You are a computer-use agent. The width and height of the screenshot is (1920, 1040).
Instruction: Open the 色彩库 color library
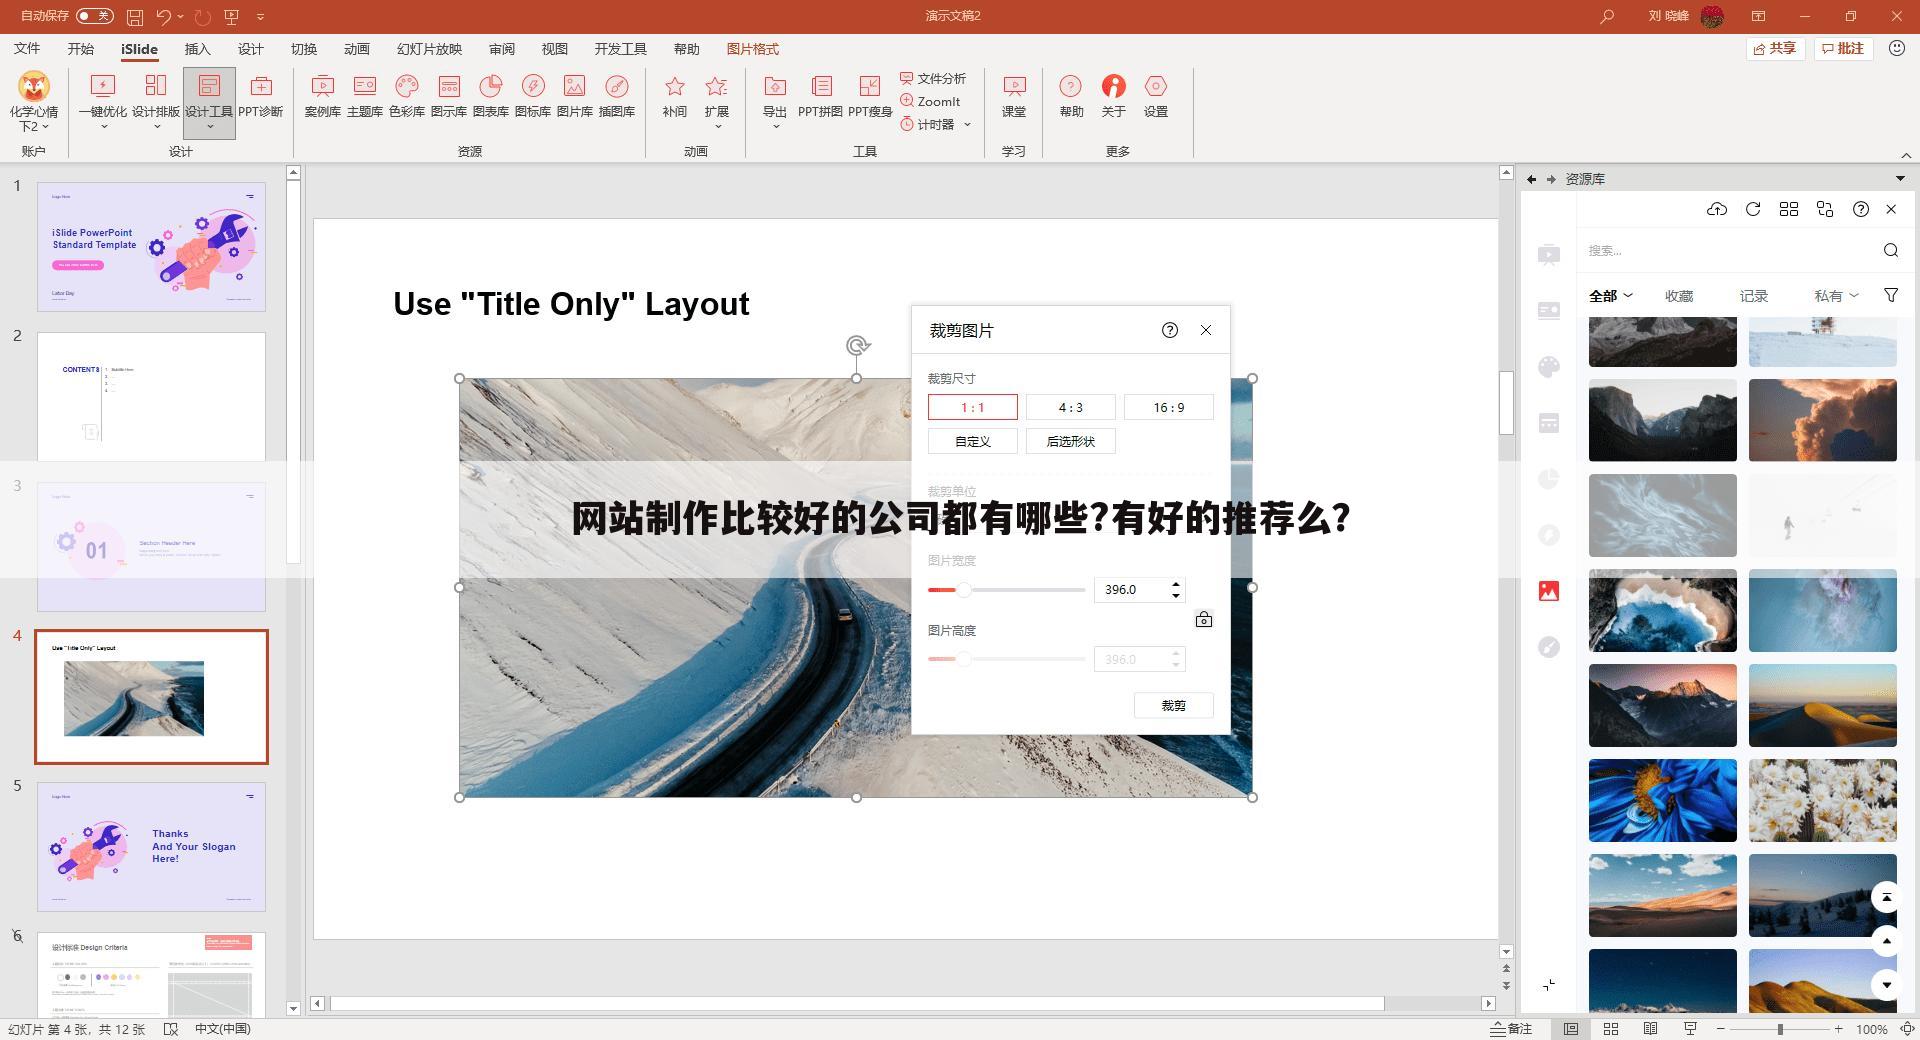[406, 96]
